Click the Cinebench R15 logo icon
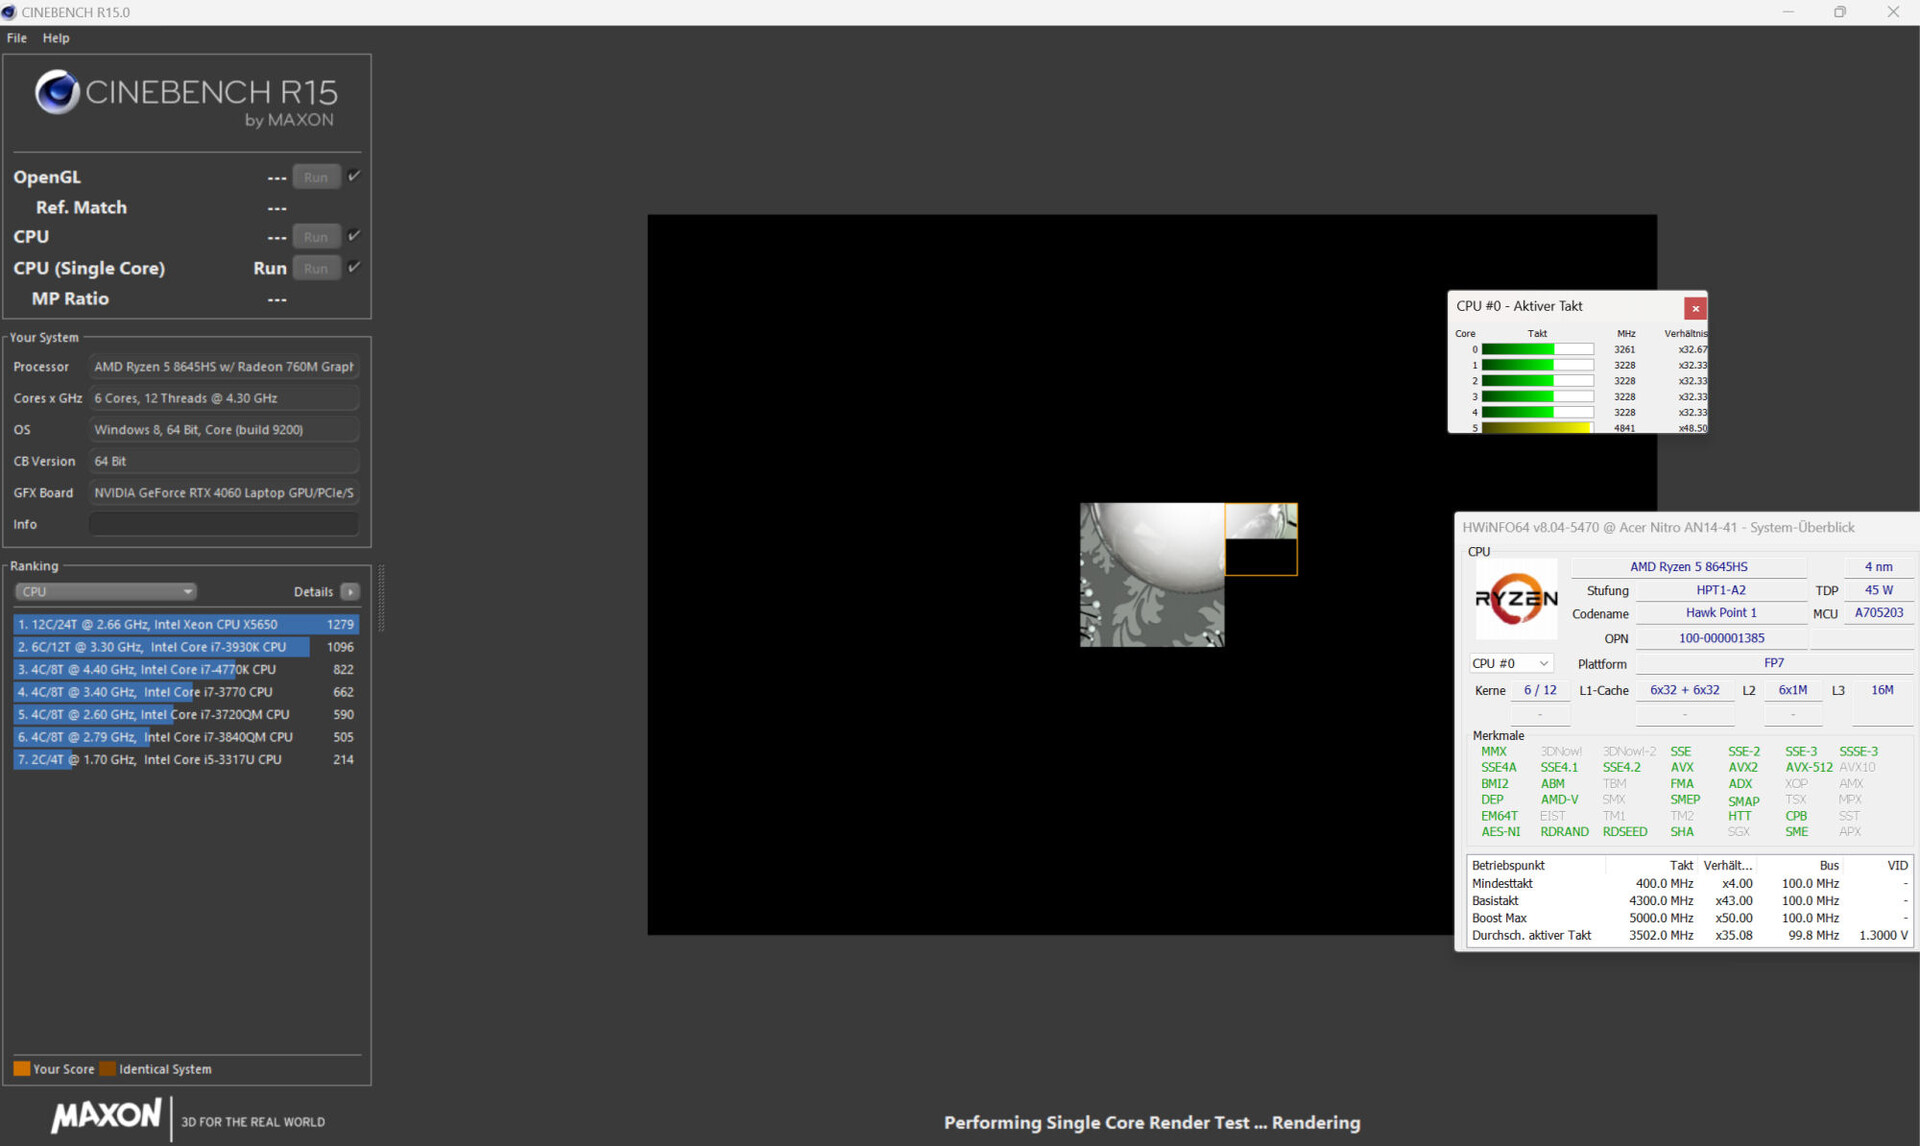This screenshot has width=1920, height=1146. [x=57, y=92]
